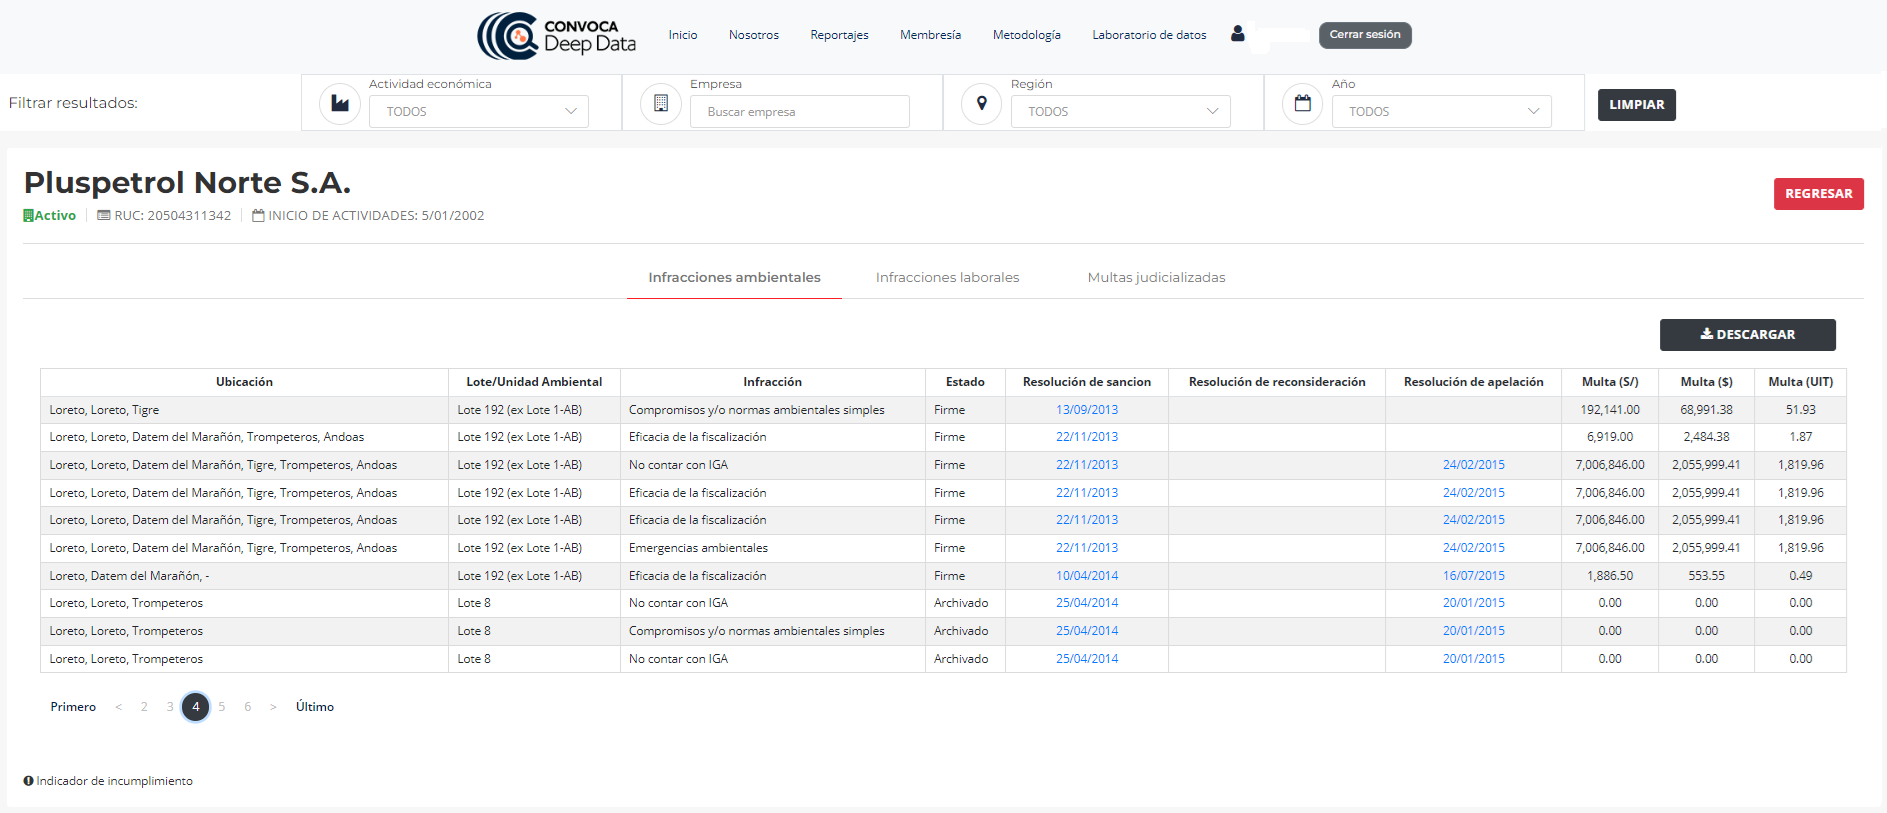1887x813 pixels.
Task: Go to Inicio in the navigation
Action: [x=683, y=35]
